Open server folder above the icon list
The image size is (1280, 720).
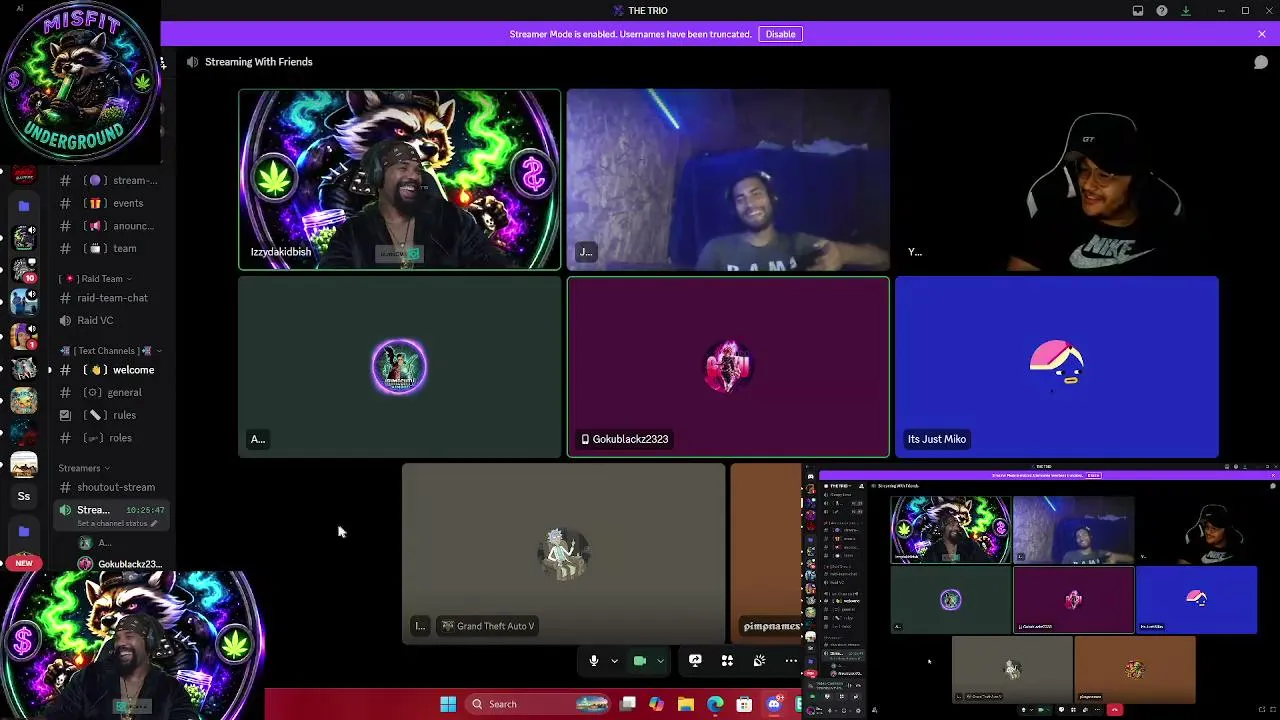[24, 206]
